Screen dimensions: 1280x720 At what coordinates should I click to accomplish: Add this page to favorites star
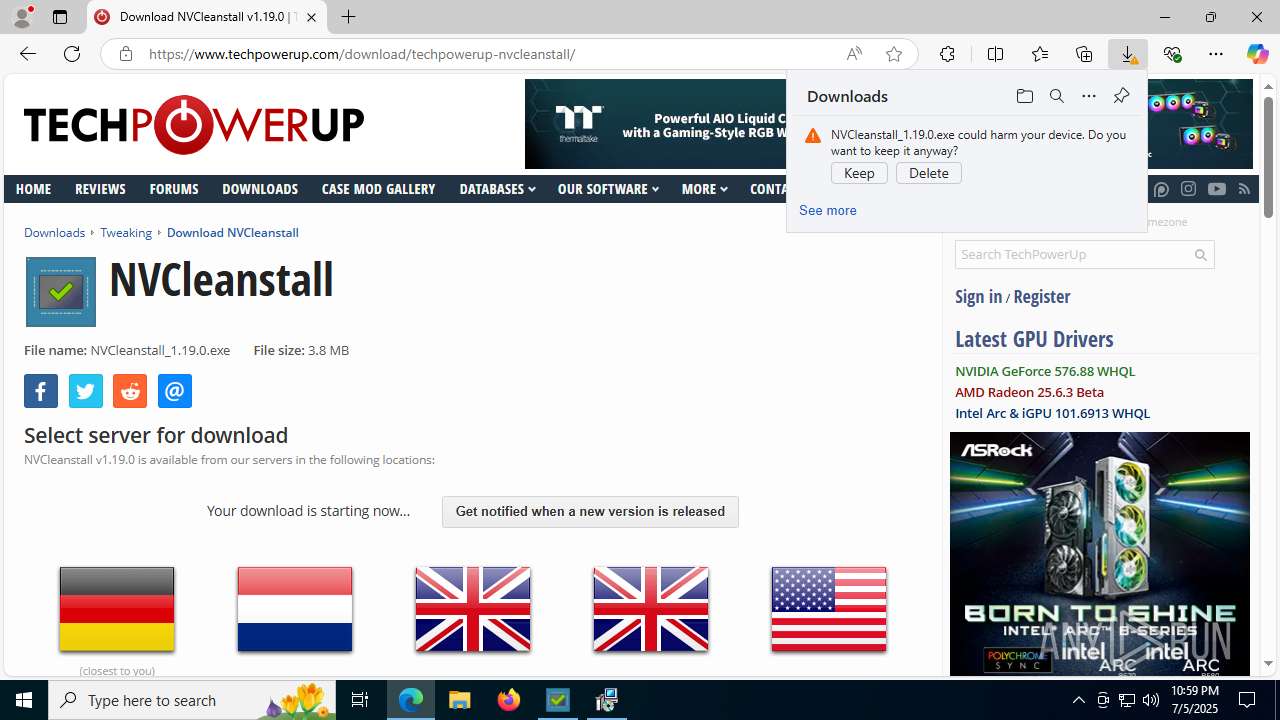pyautogui.click(x=894, y=54)
